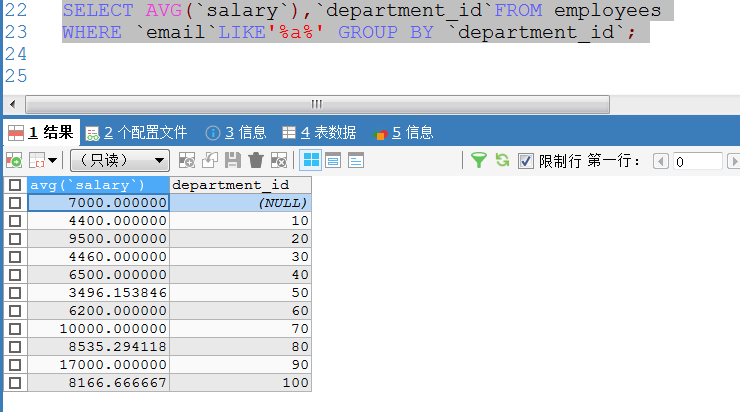Image resolution: width=740 pixels, height=412 pixels.
Task: Click the next page arrow after first row field
Action: (733, 161)
